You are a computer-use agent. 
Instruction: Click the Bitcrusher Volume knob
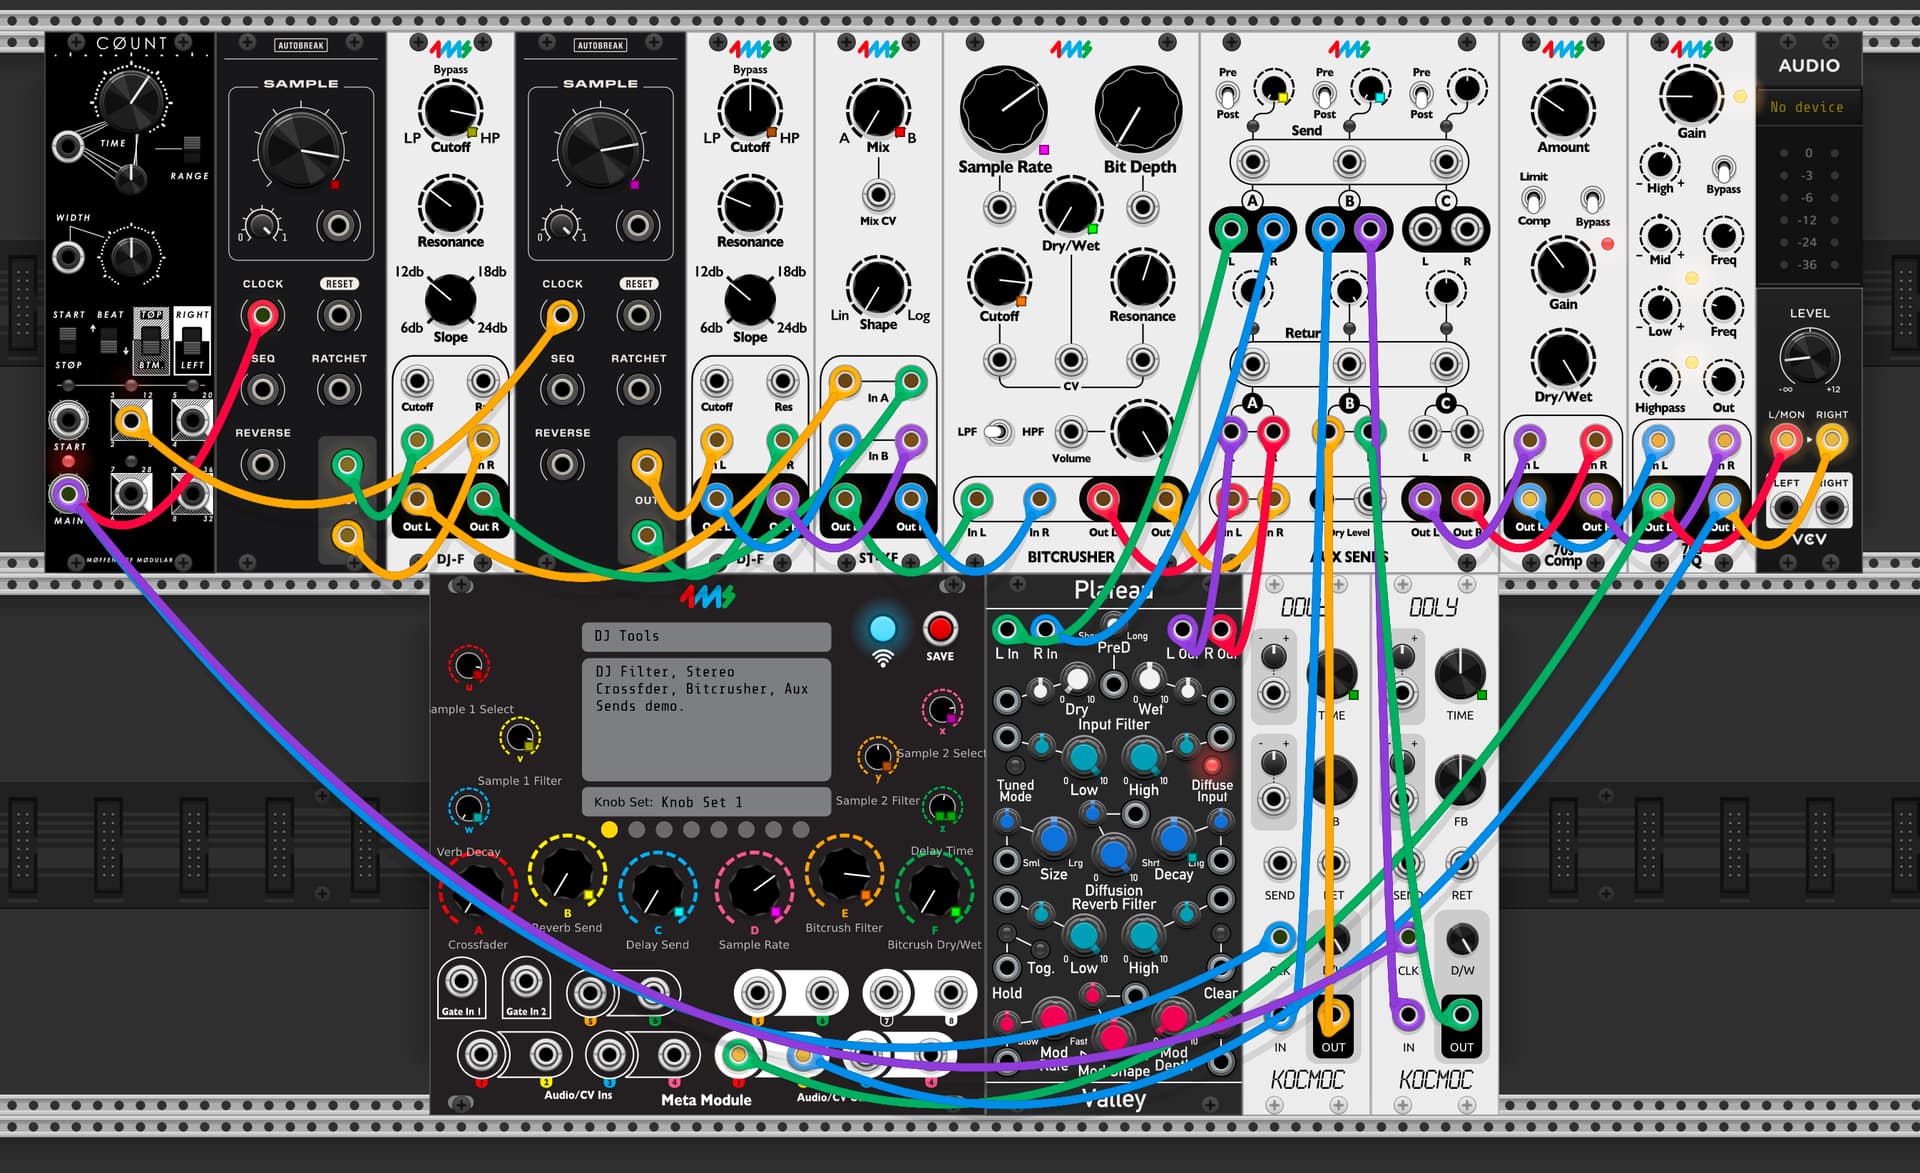tap(1140, 430)
